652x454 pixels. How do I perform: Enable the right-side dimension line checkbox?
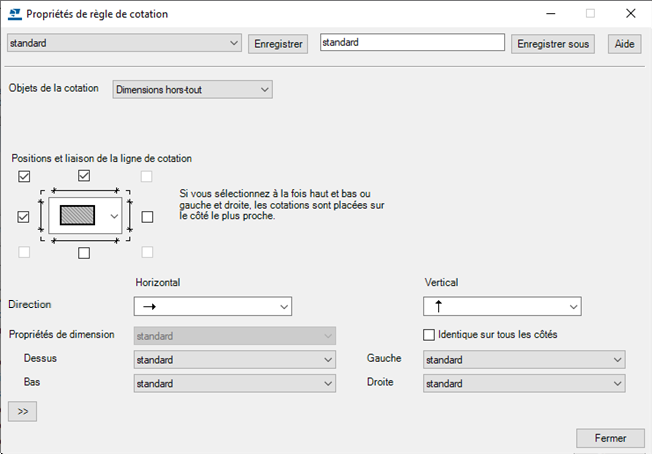(x=147, y=216)
